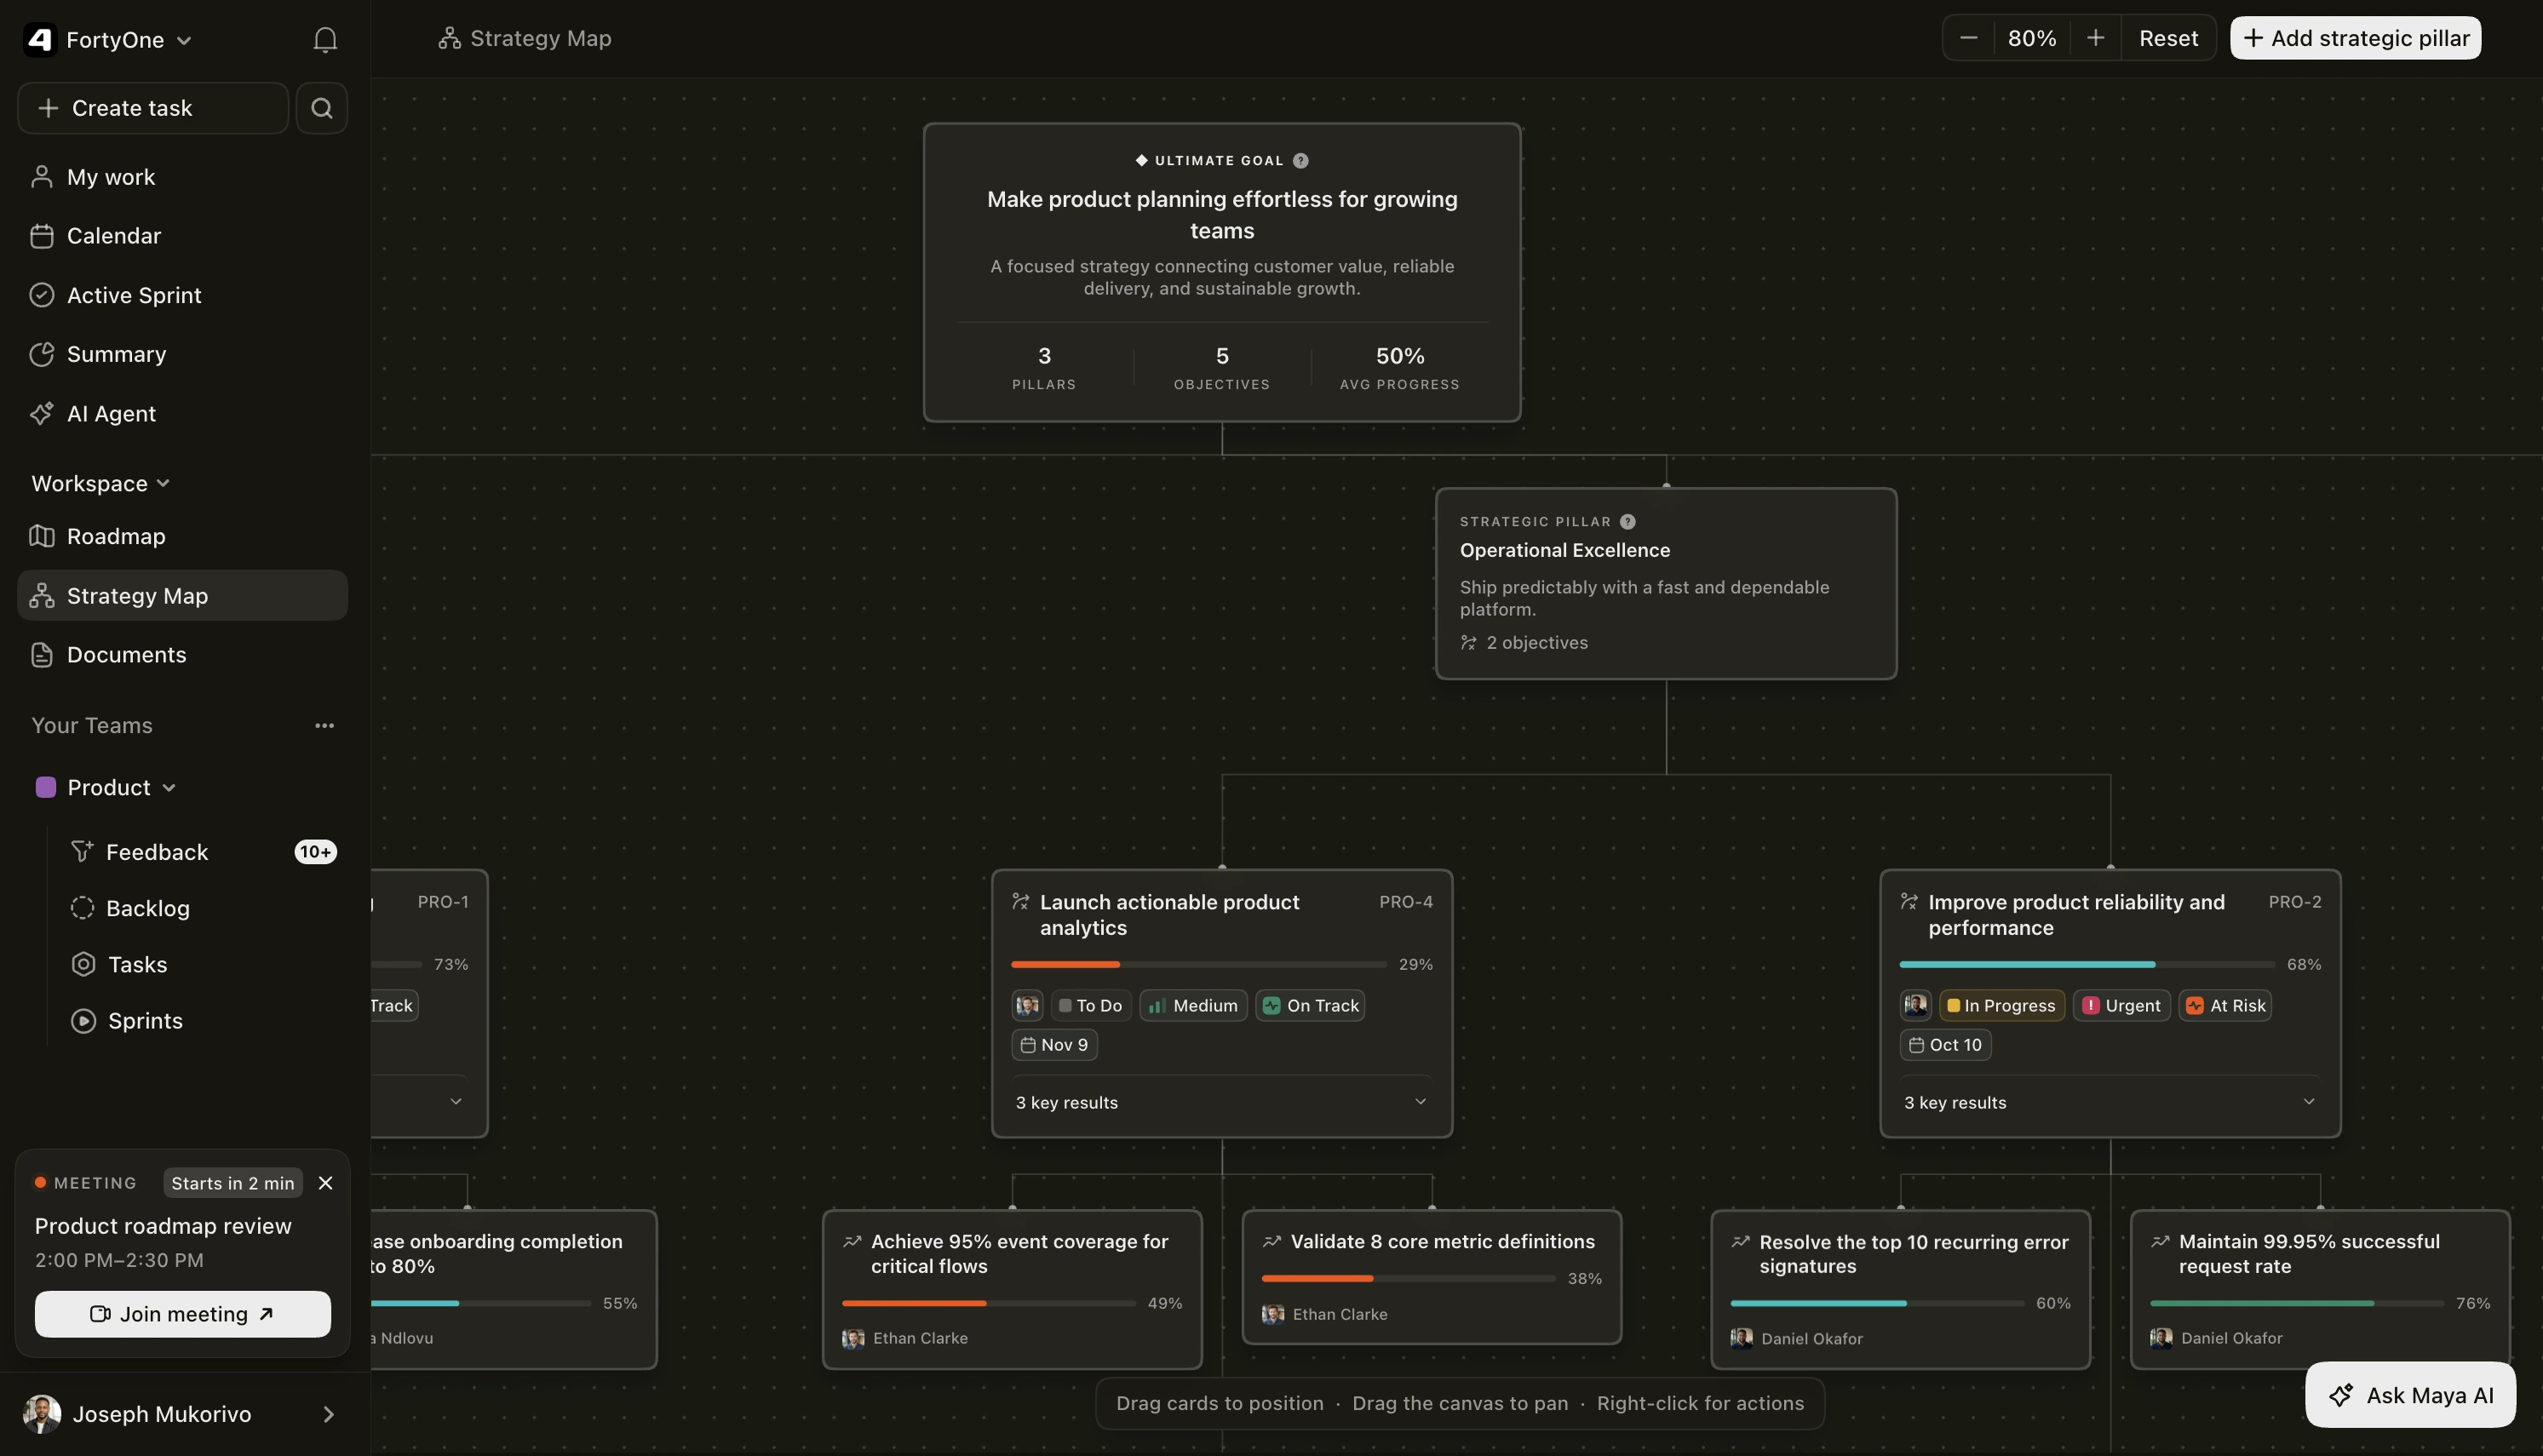Screen dimensions: 2543x1456
Task: Click Daniel Okafor avatar on Resolve top 10 errors card
Action: click(x=1742, y=1338)
